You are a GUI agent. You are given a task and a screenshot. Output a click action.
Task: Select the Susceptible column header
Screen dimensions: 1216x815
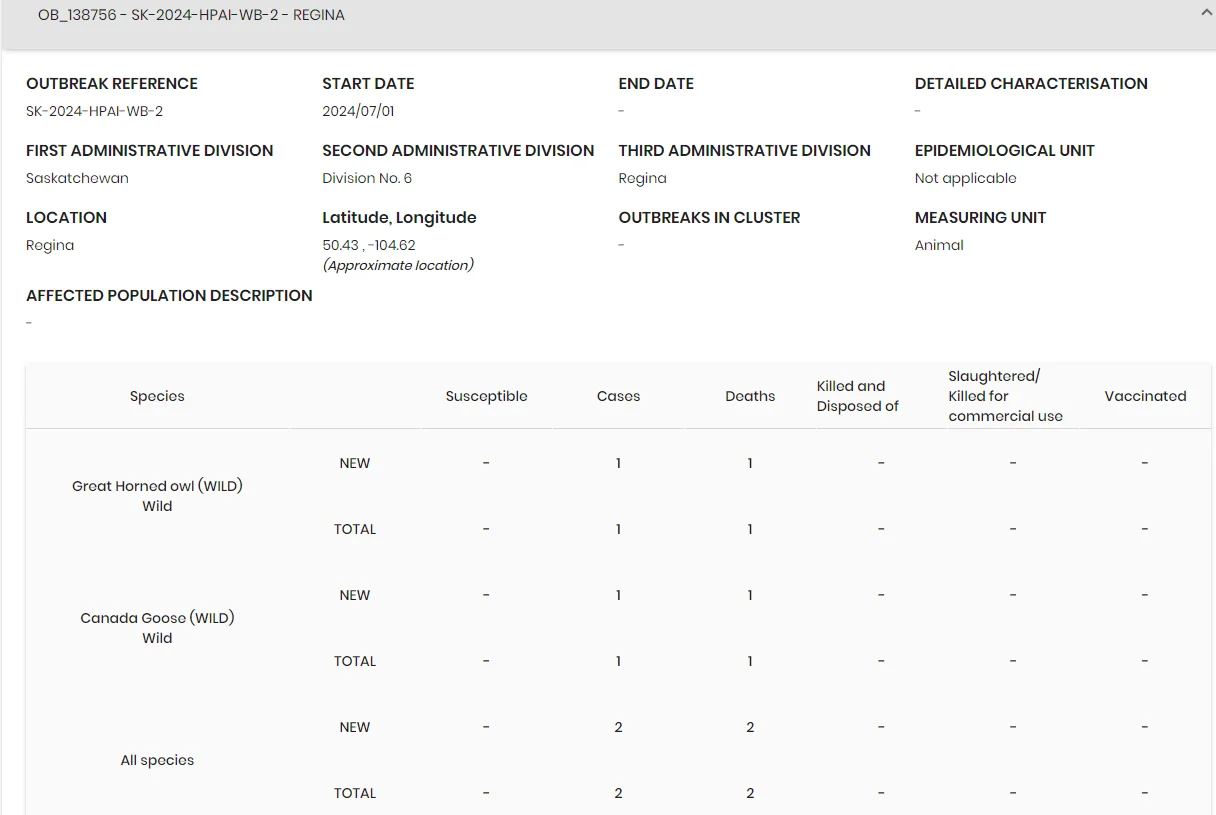click(486, 396)
